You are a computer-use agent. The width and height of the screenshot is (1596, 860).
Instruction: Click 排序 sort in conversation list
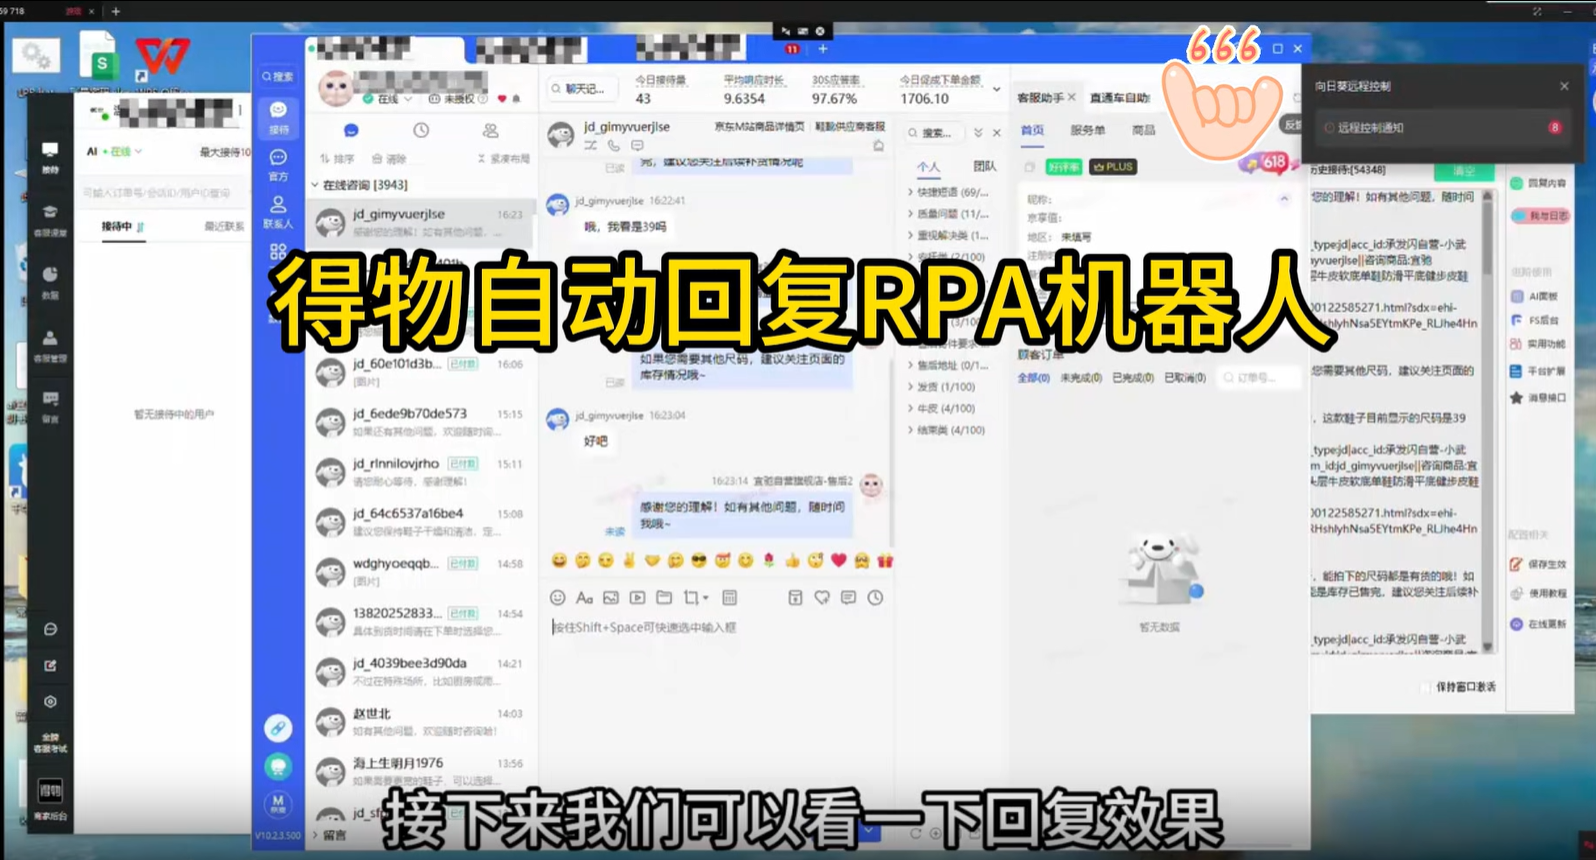(x=337, y=159)
